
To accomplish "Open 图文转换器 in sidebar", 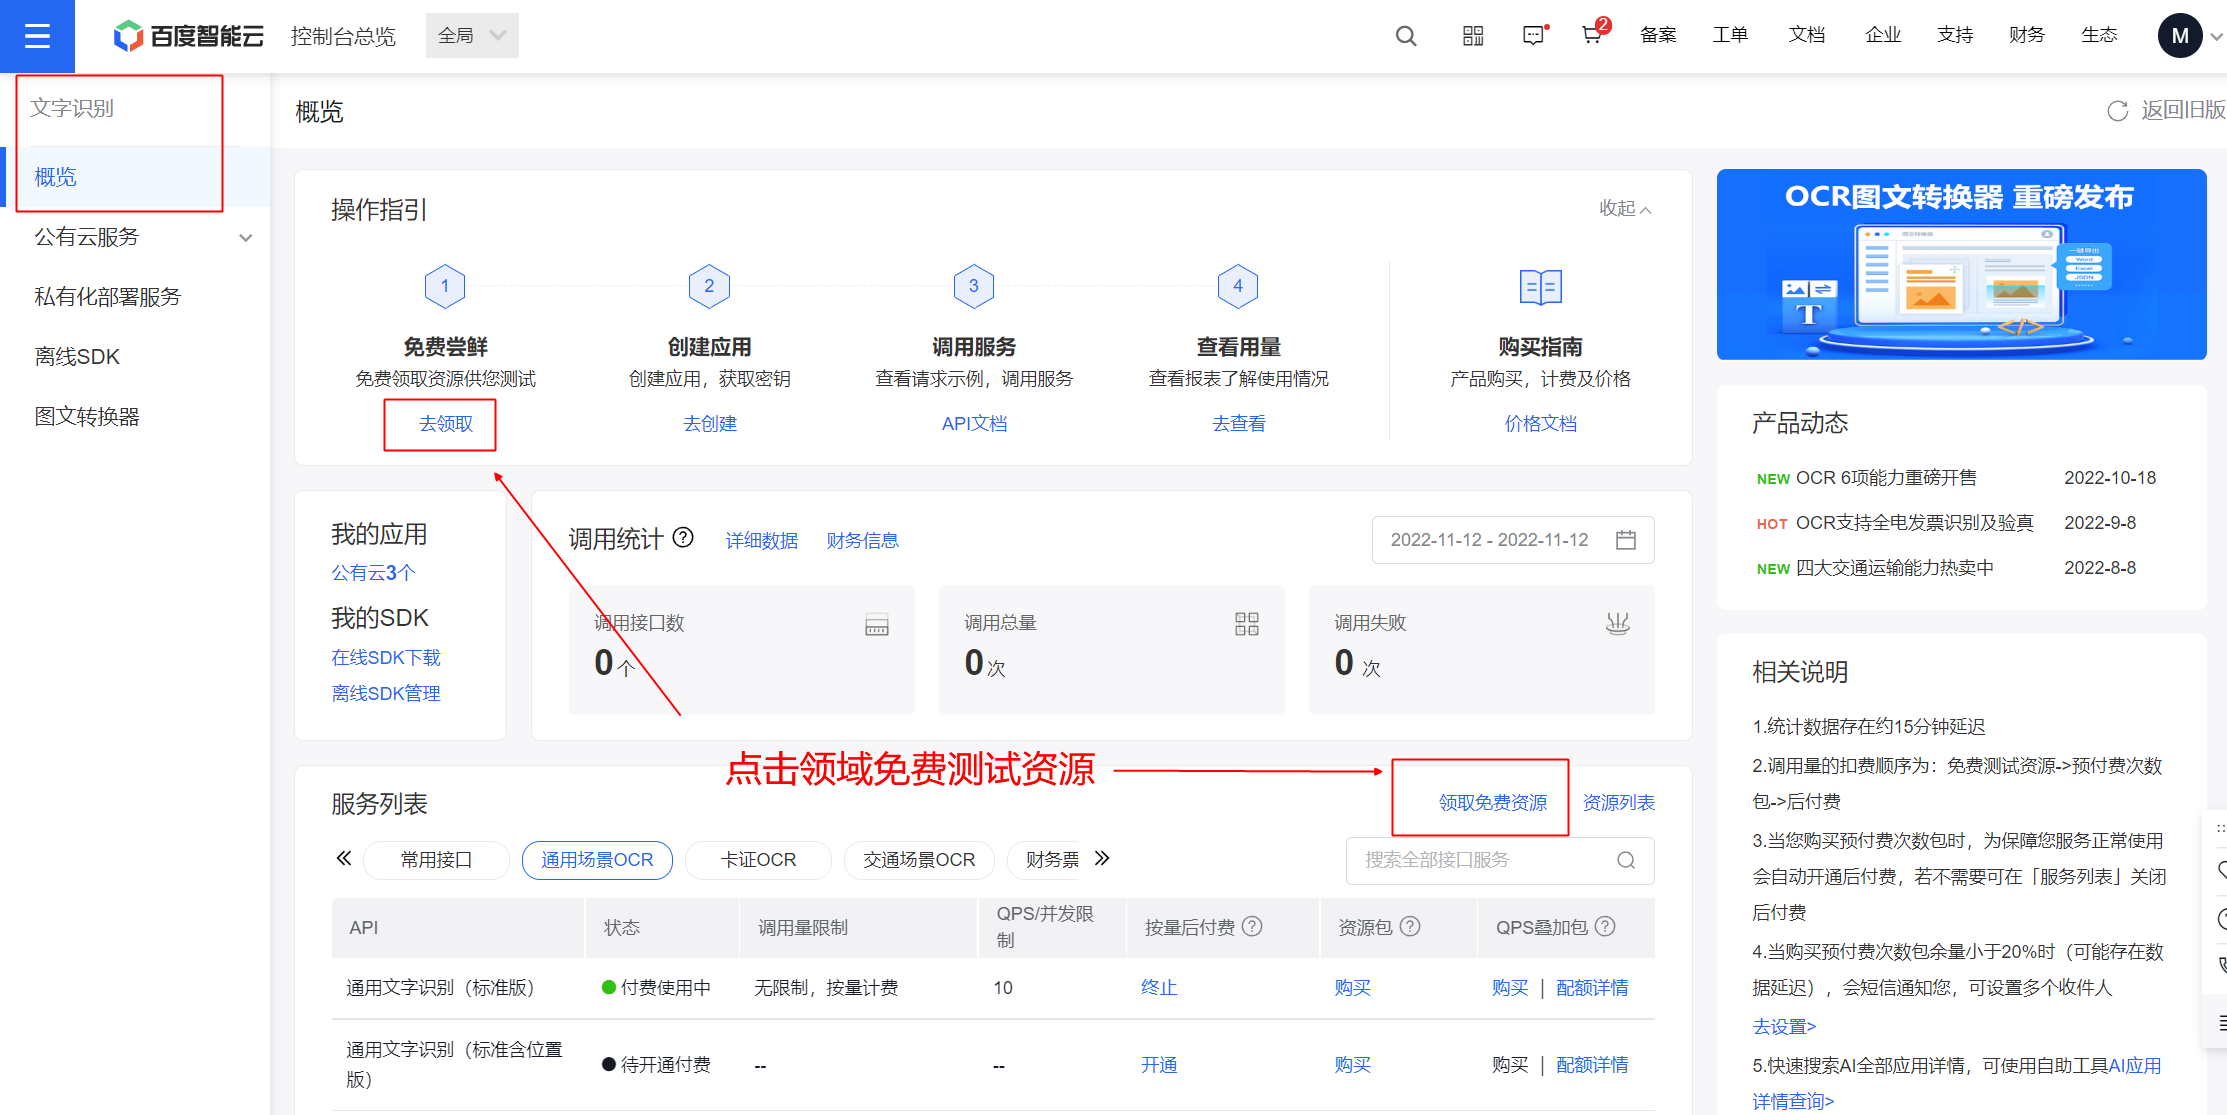I will 87,417.
